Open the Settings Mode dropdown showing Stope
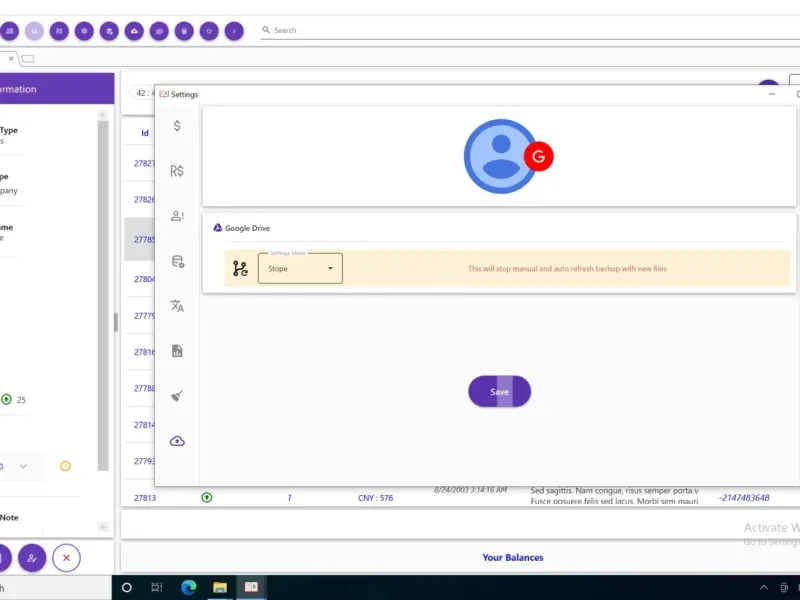 300,268
